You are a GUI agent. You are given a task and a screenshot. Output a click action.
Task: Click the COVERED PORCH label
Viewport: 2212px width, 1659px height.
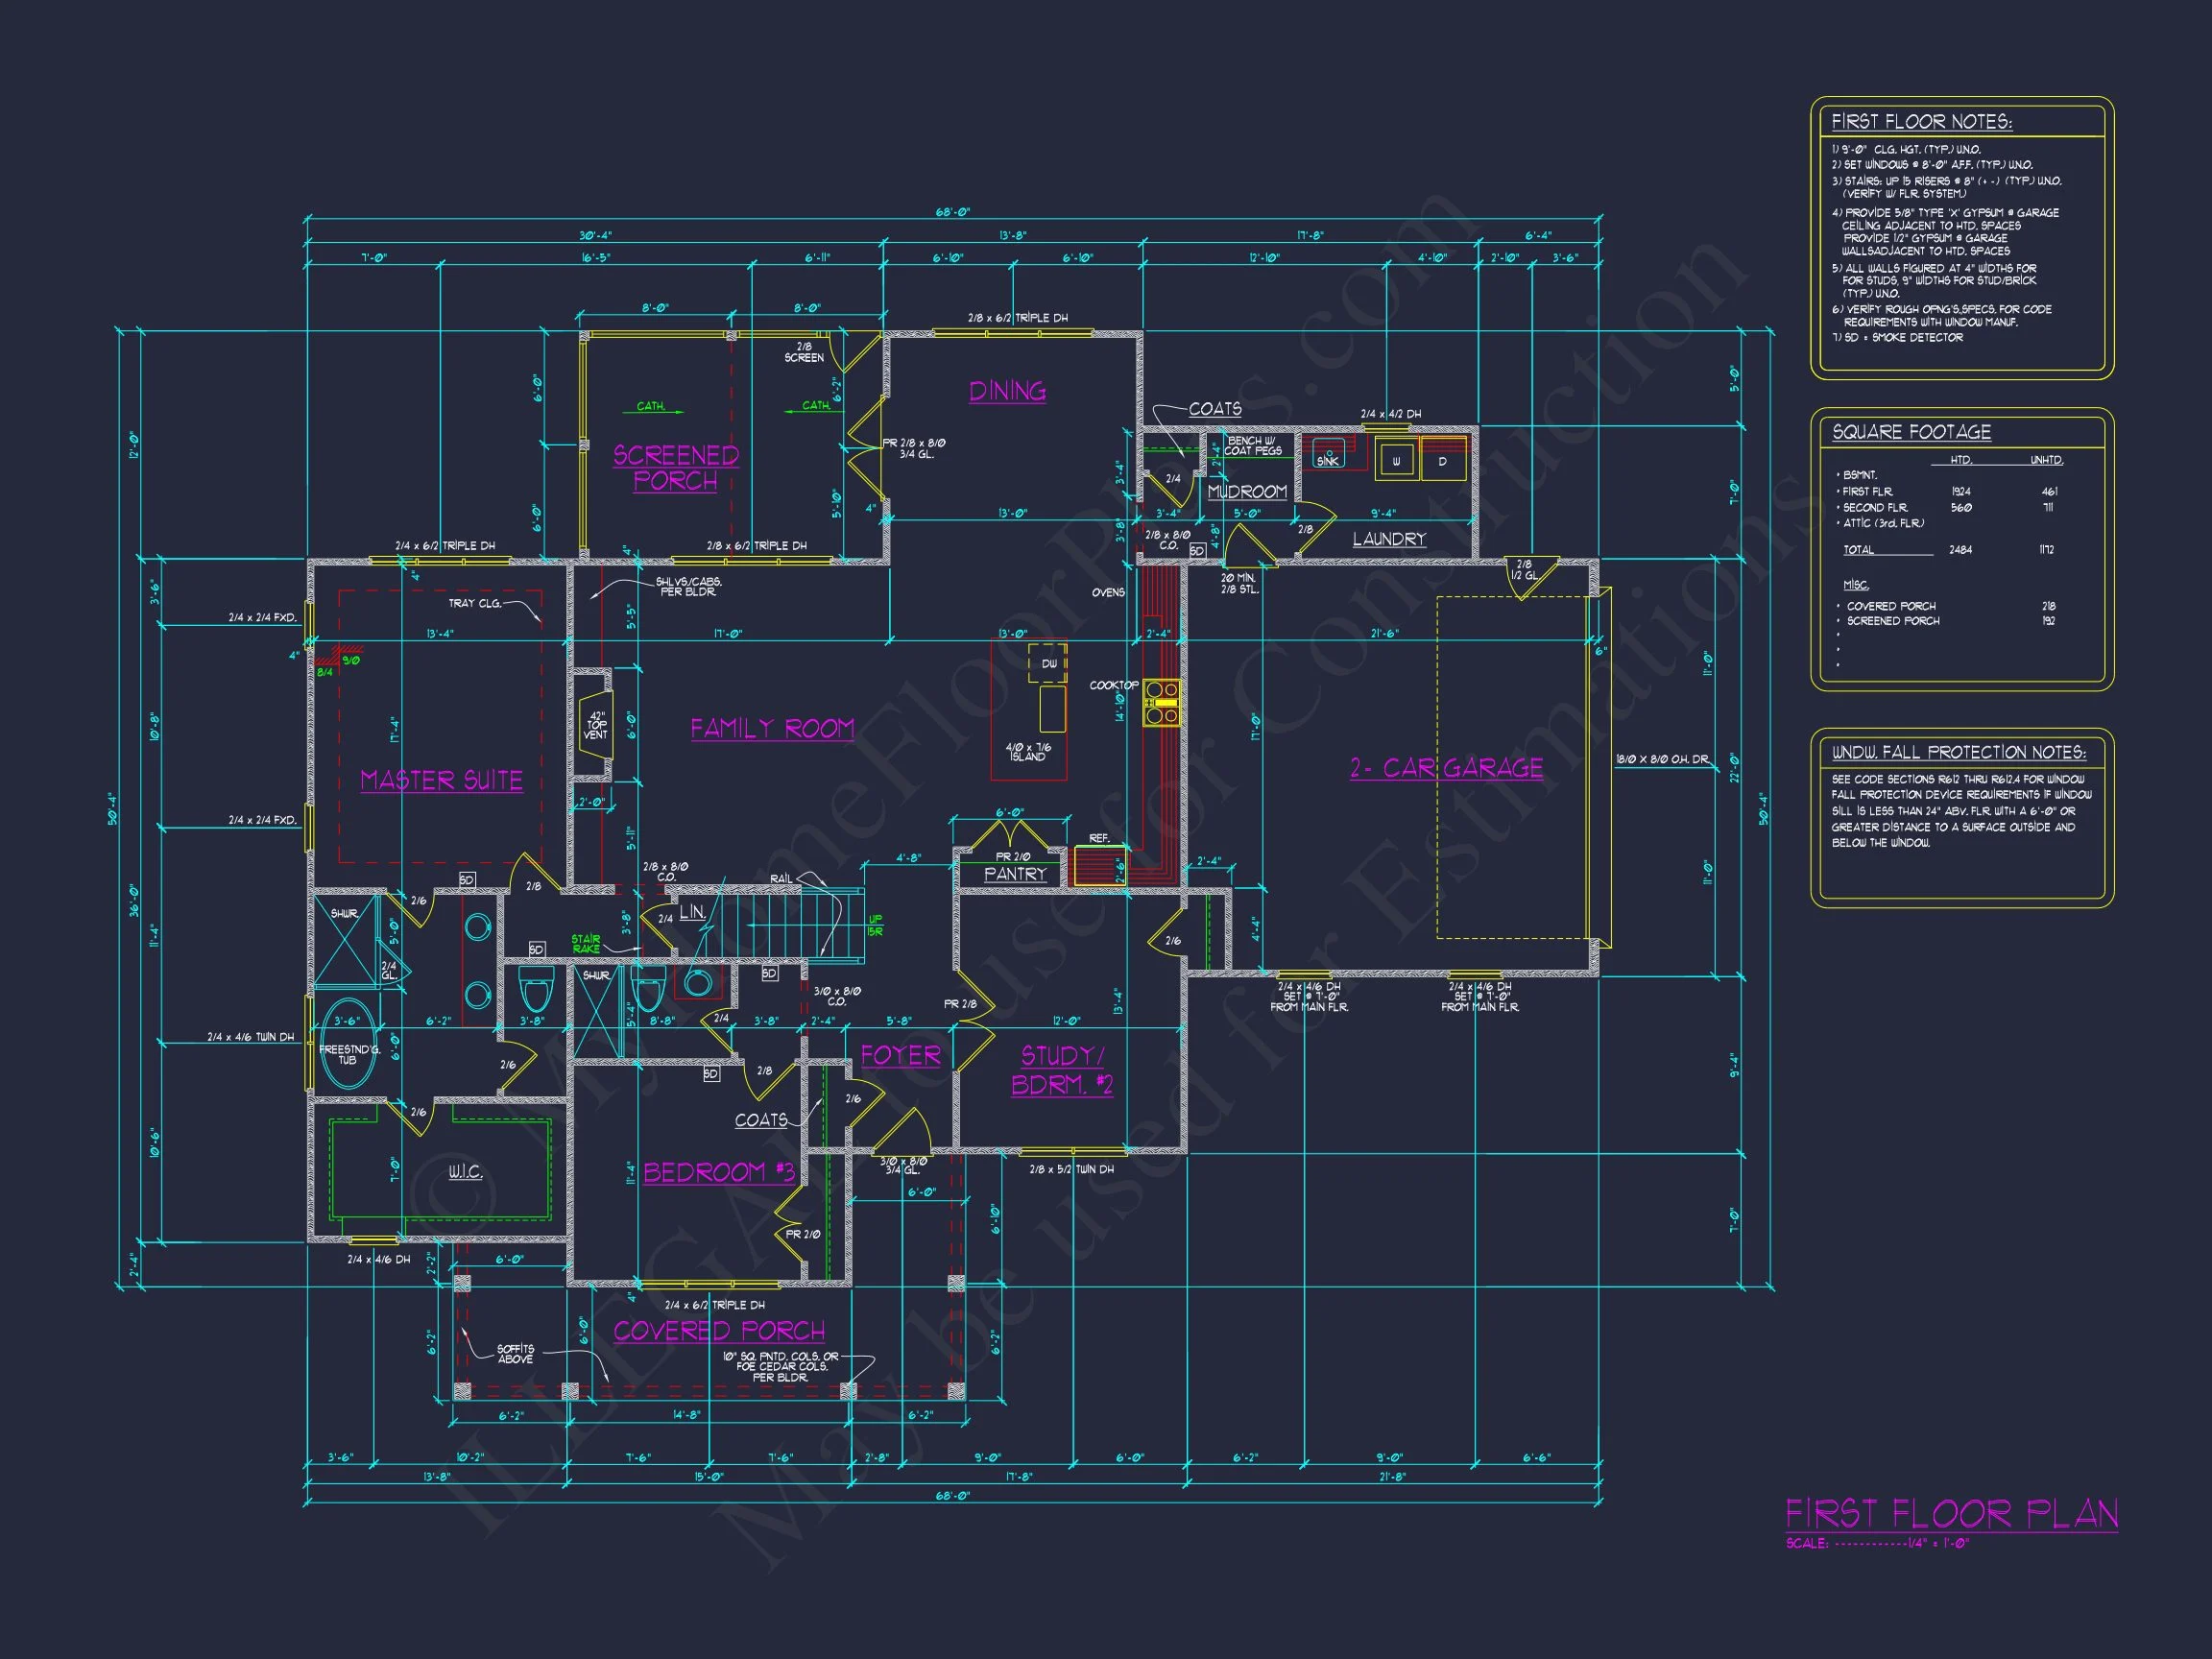click(719, 1331)
